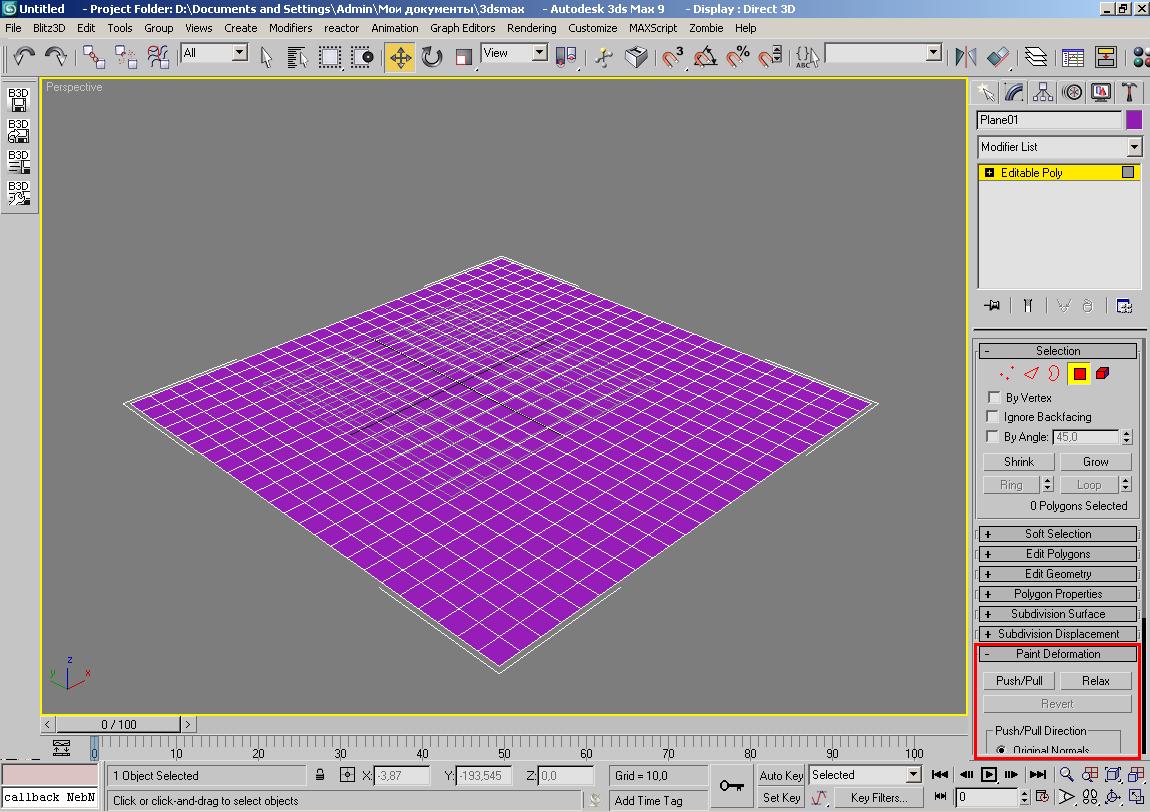Turn on the By Angle checkbox

pyautogui.click(x=994, y=437)
